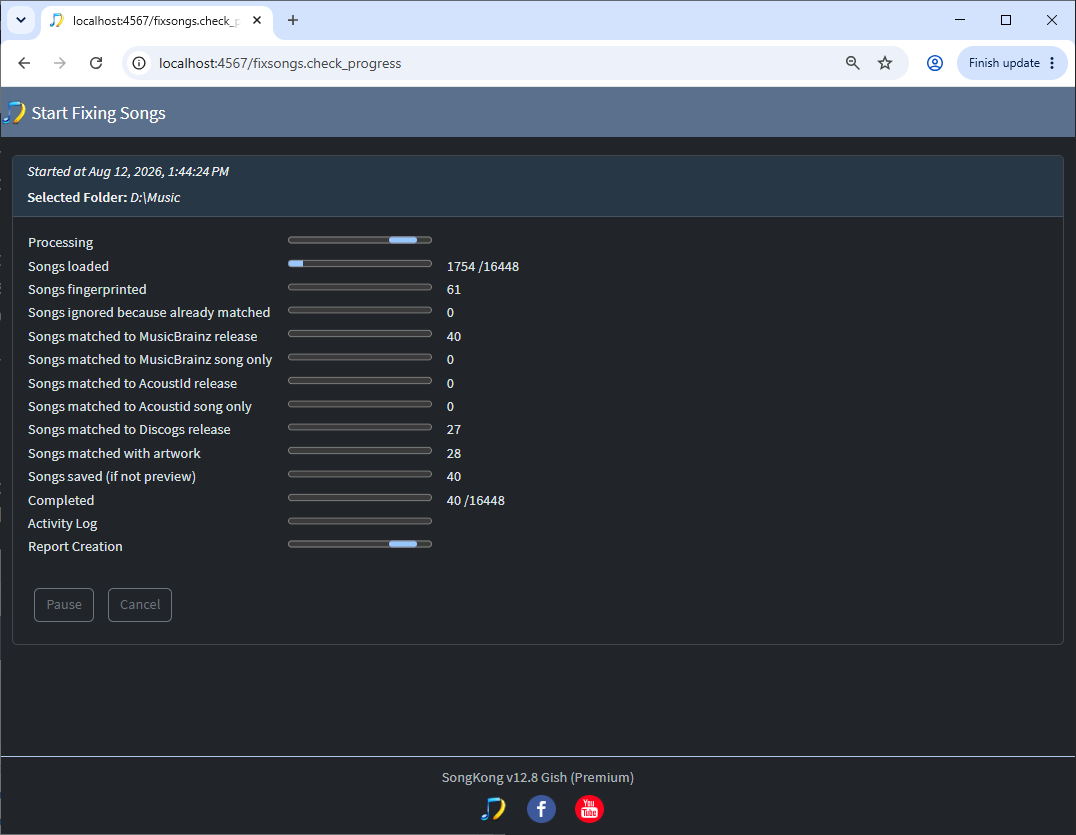Reload the page with the refresh icon

pos(96,63)
